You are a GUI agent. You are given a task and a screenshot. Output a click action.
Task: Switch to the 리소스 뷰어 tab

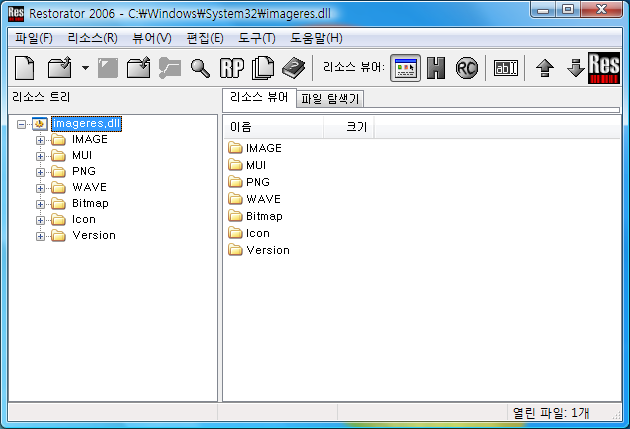tap(259, 97)
